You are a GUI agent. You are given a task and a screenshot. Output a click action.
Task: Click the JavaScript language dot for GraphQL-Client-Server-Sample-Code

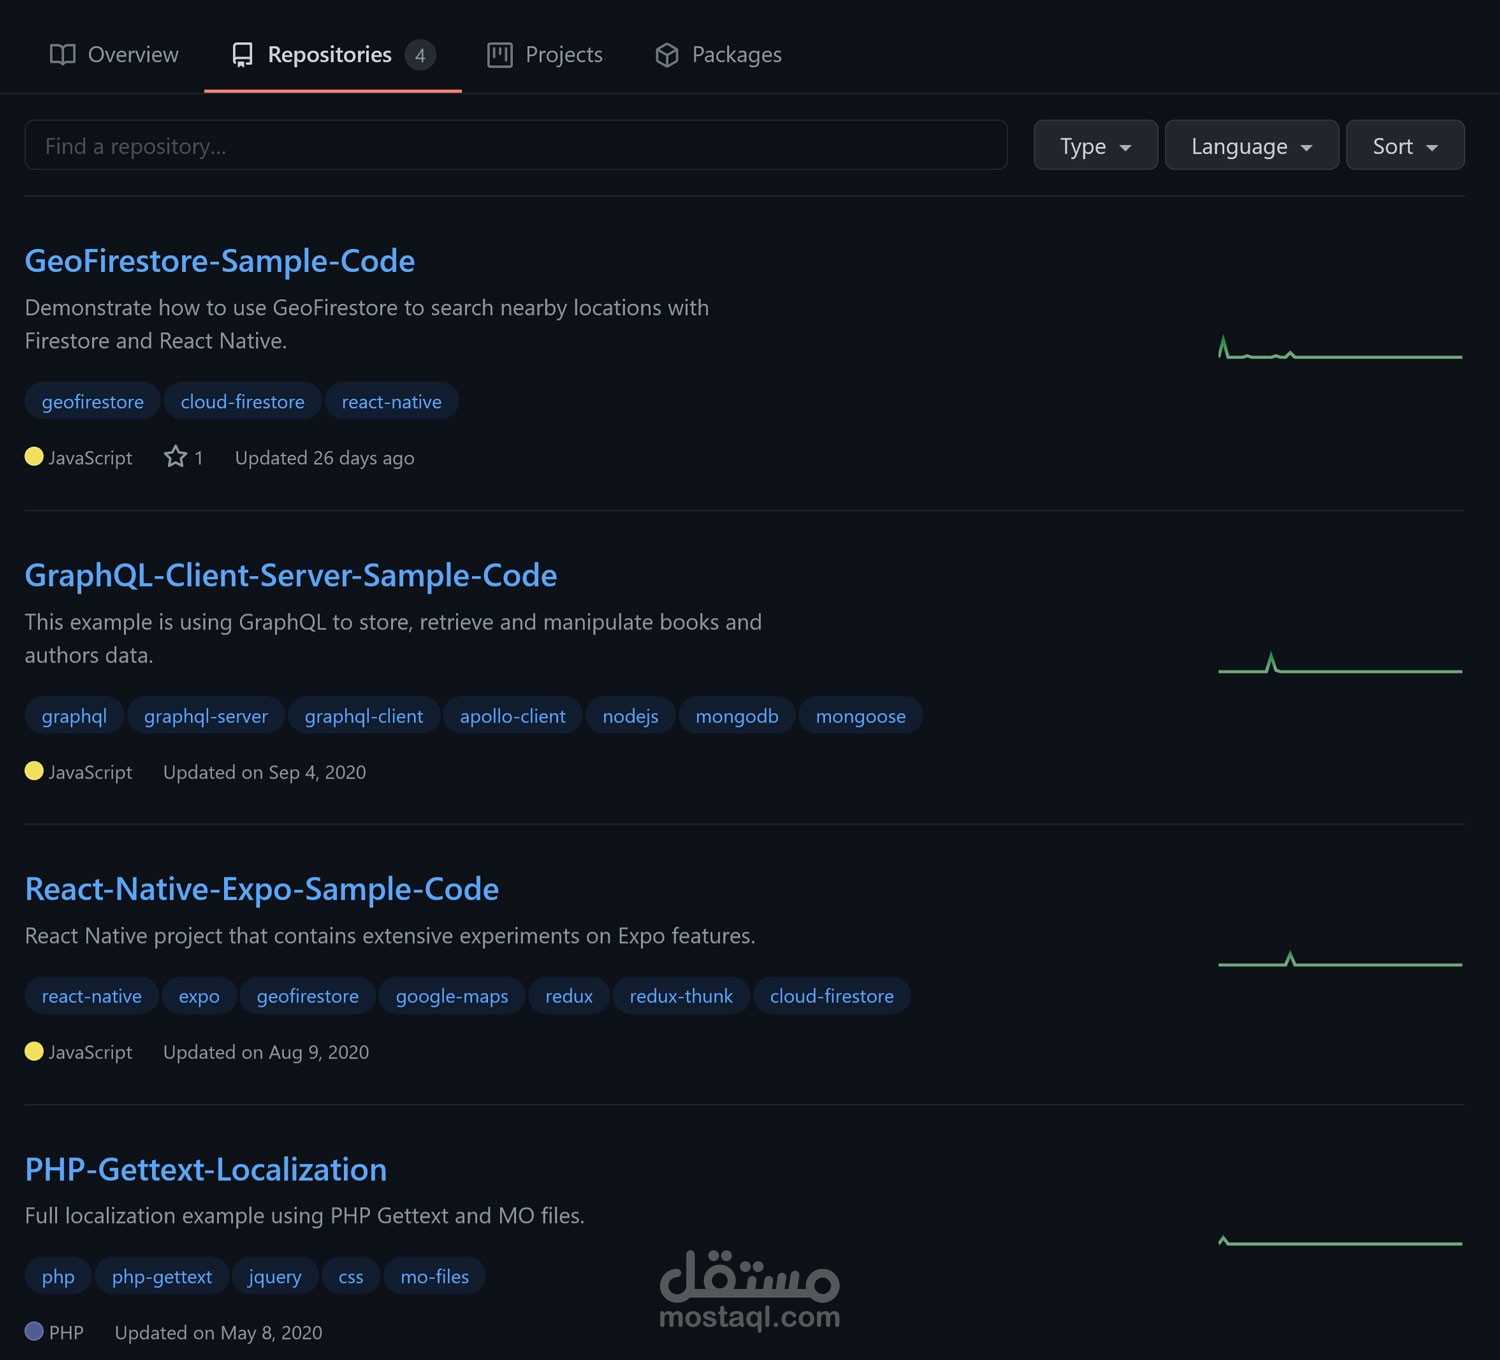coord(34,771)
